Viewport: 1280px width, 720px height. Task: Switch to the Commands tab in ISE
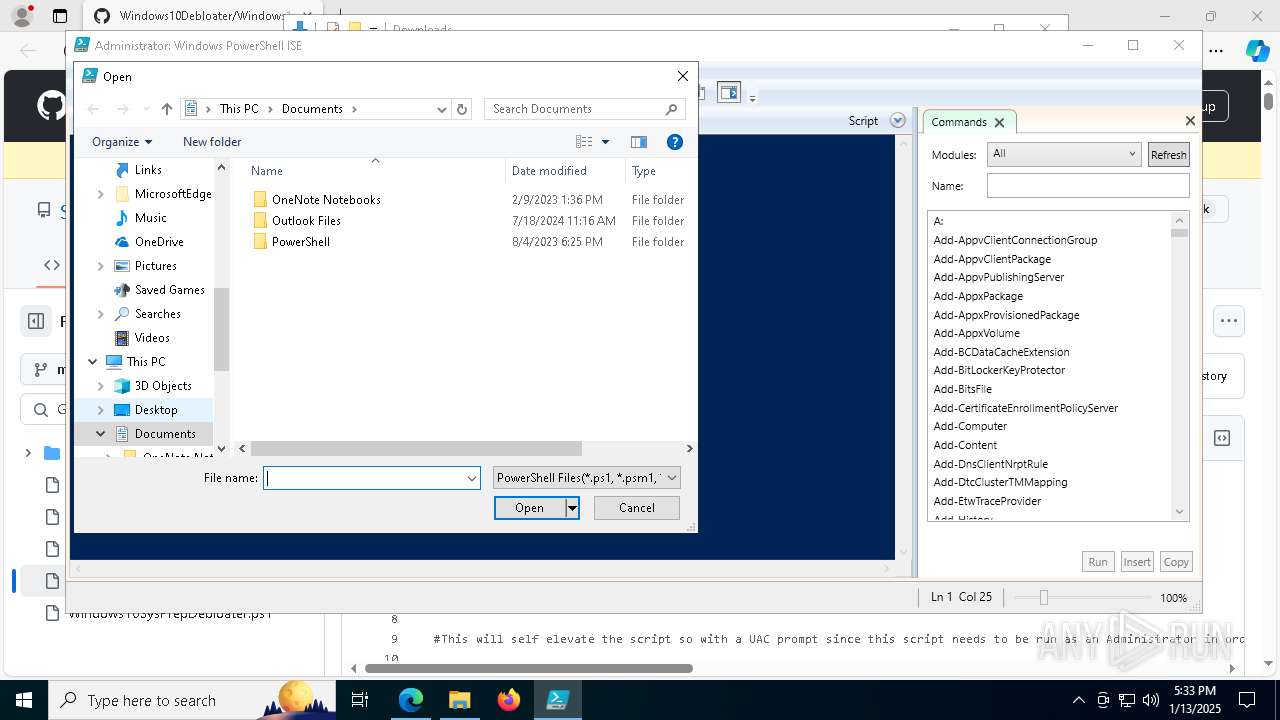tap(959, 122)
